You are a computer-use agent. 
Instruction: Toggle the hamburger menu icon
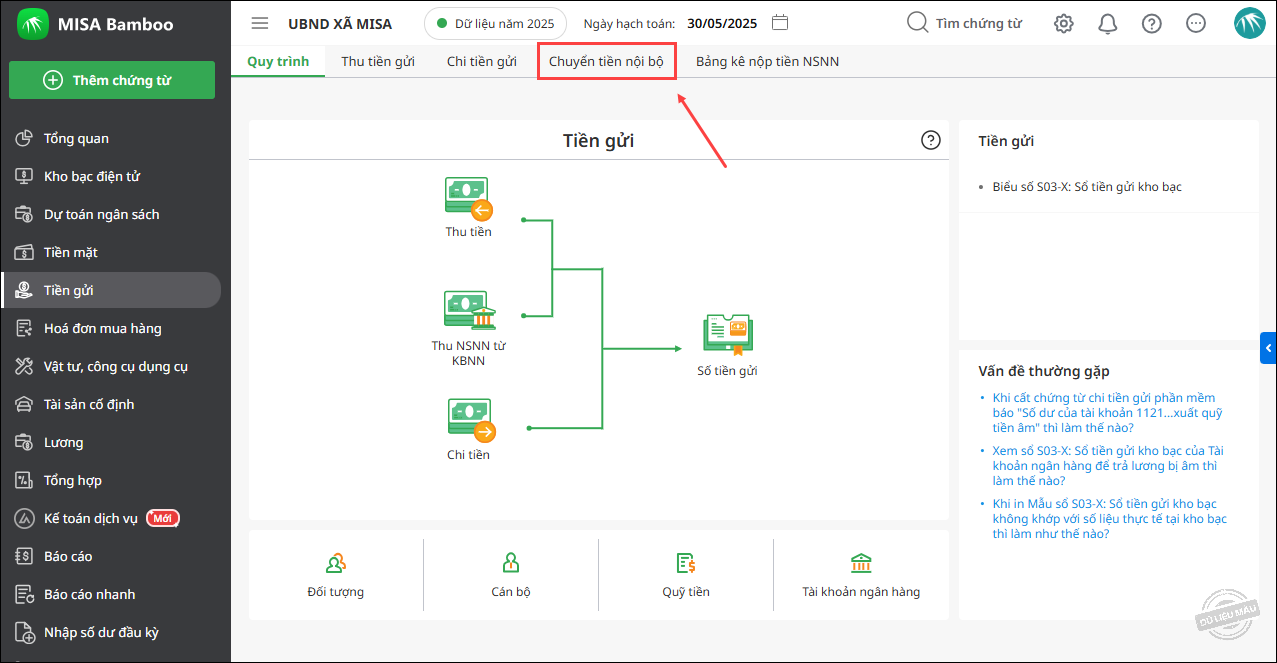(x=260, y=23)
